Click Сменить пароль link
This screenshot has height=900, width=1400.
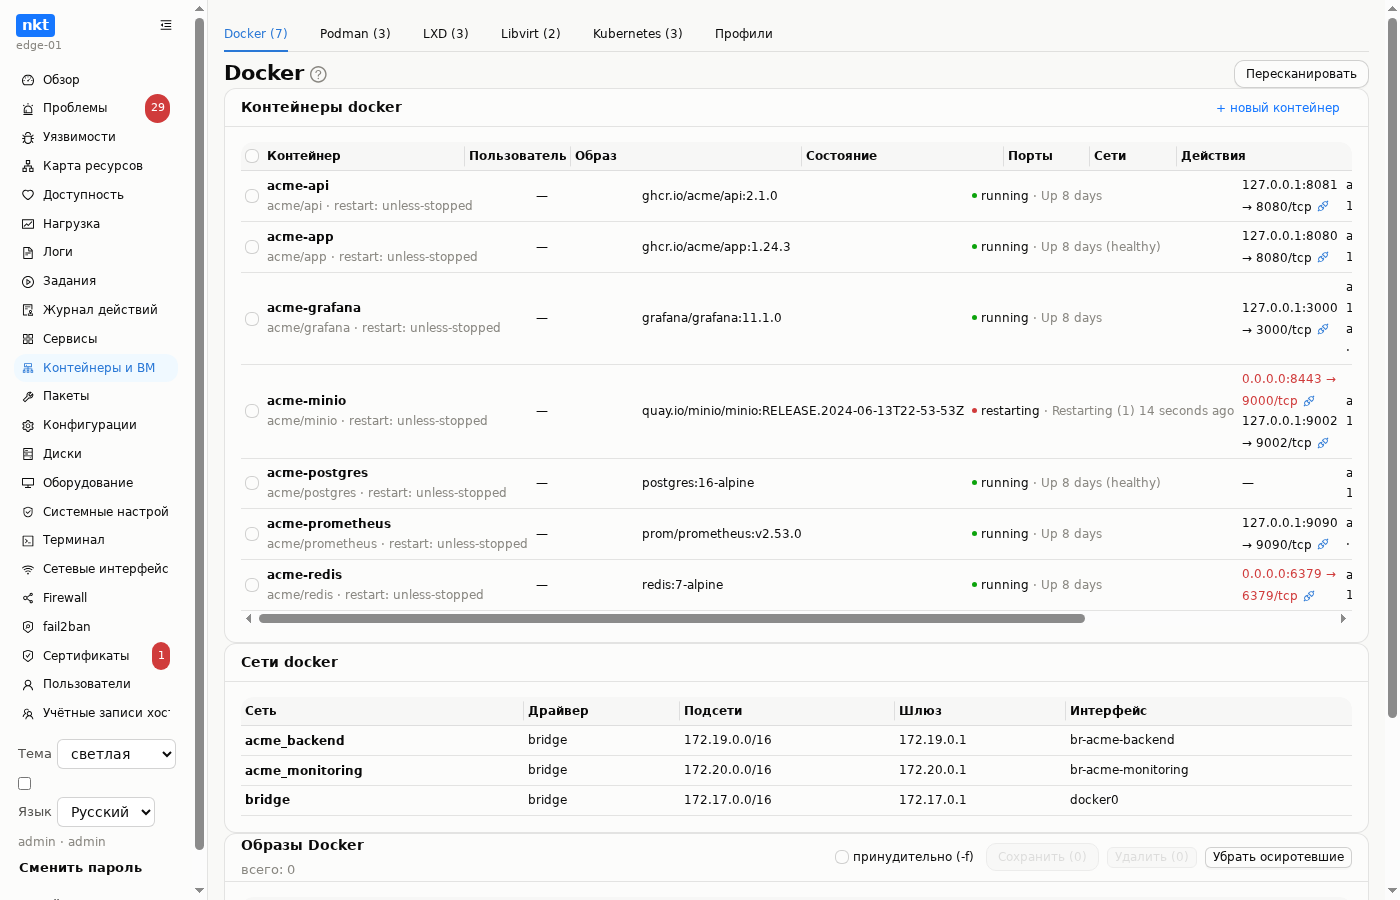pos(80,868)
